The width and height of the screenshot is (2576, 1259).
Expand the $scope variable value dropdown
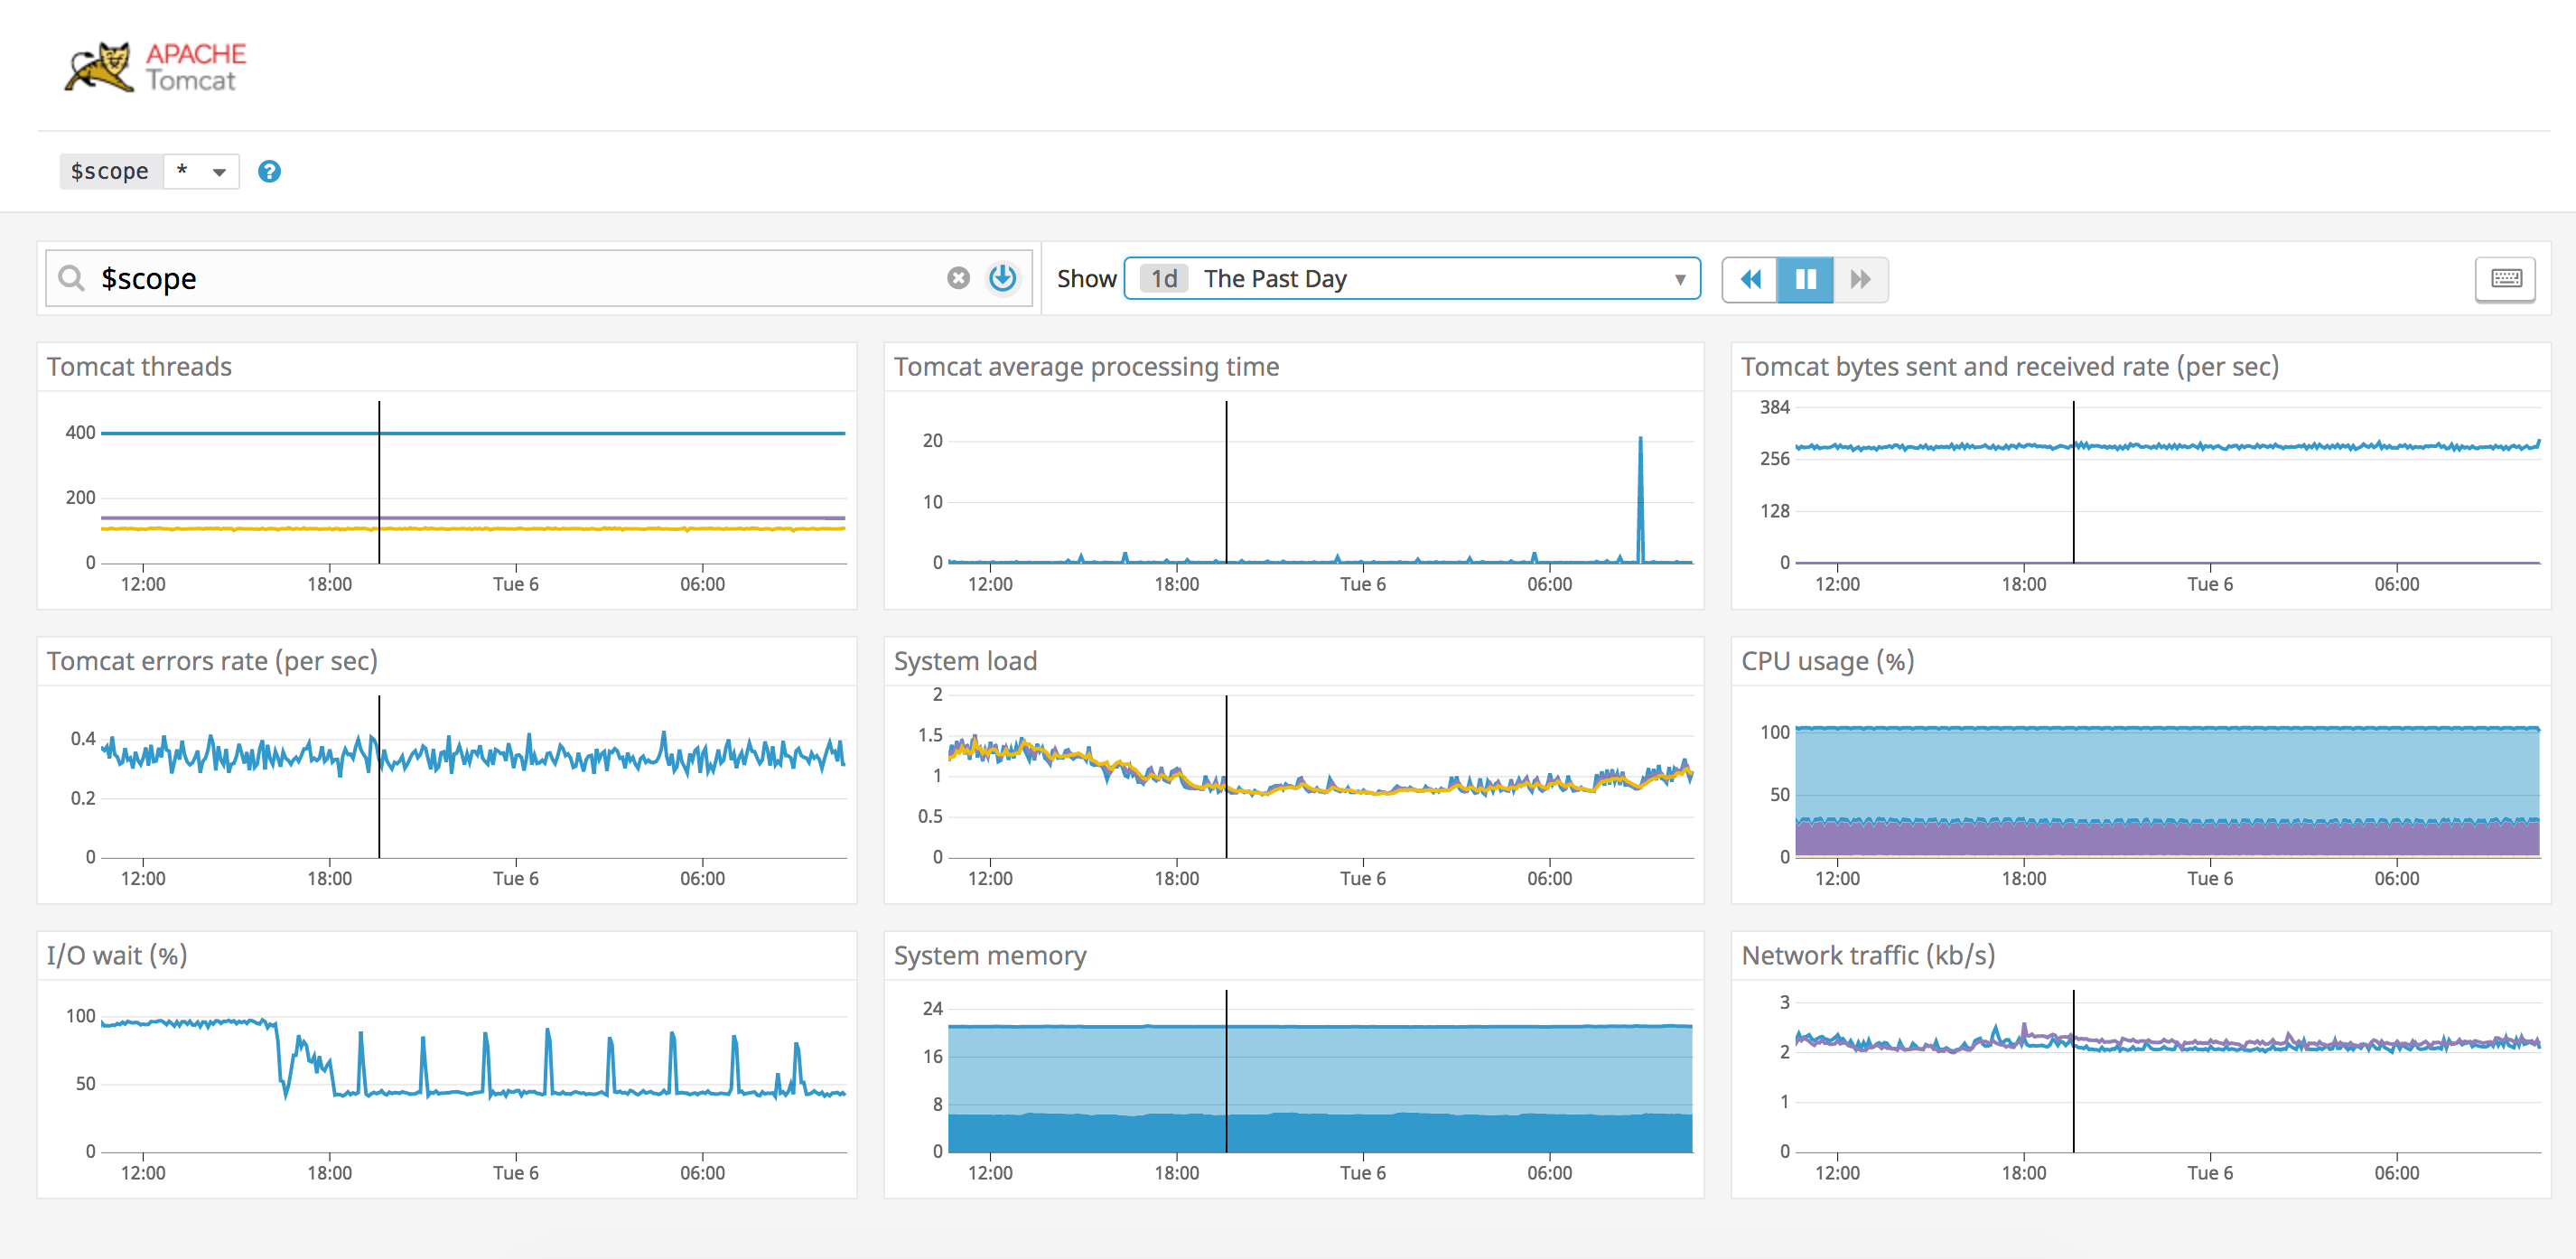click(201, 171)
